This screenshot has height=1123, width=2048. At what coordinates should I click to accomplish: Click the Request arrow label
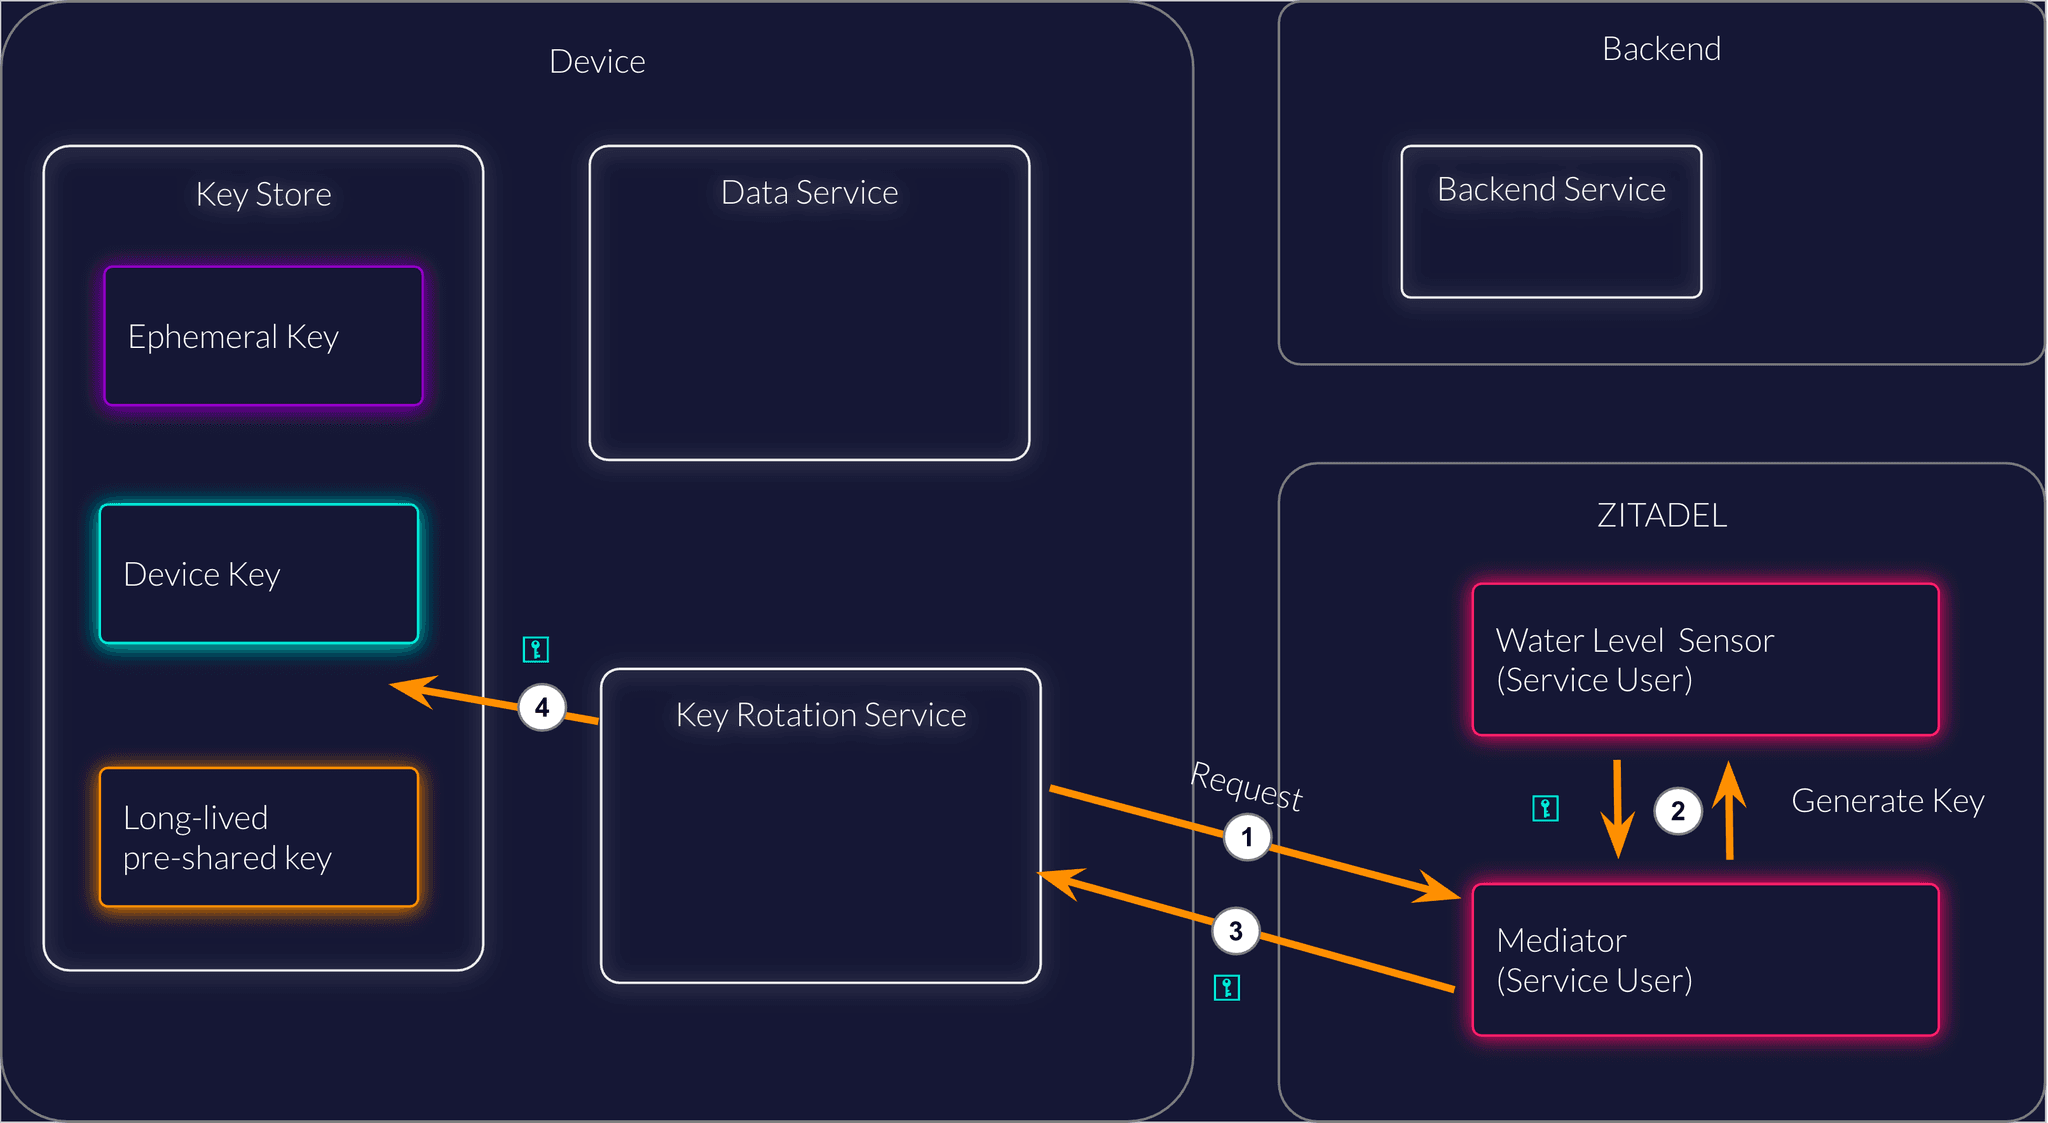coord(1247,787)
